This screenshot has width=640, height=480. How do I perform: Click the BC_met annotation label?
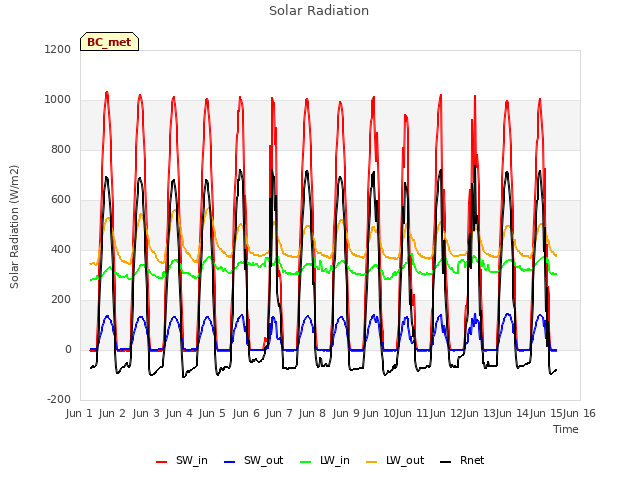coord(109,42)
